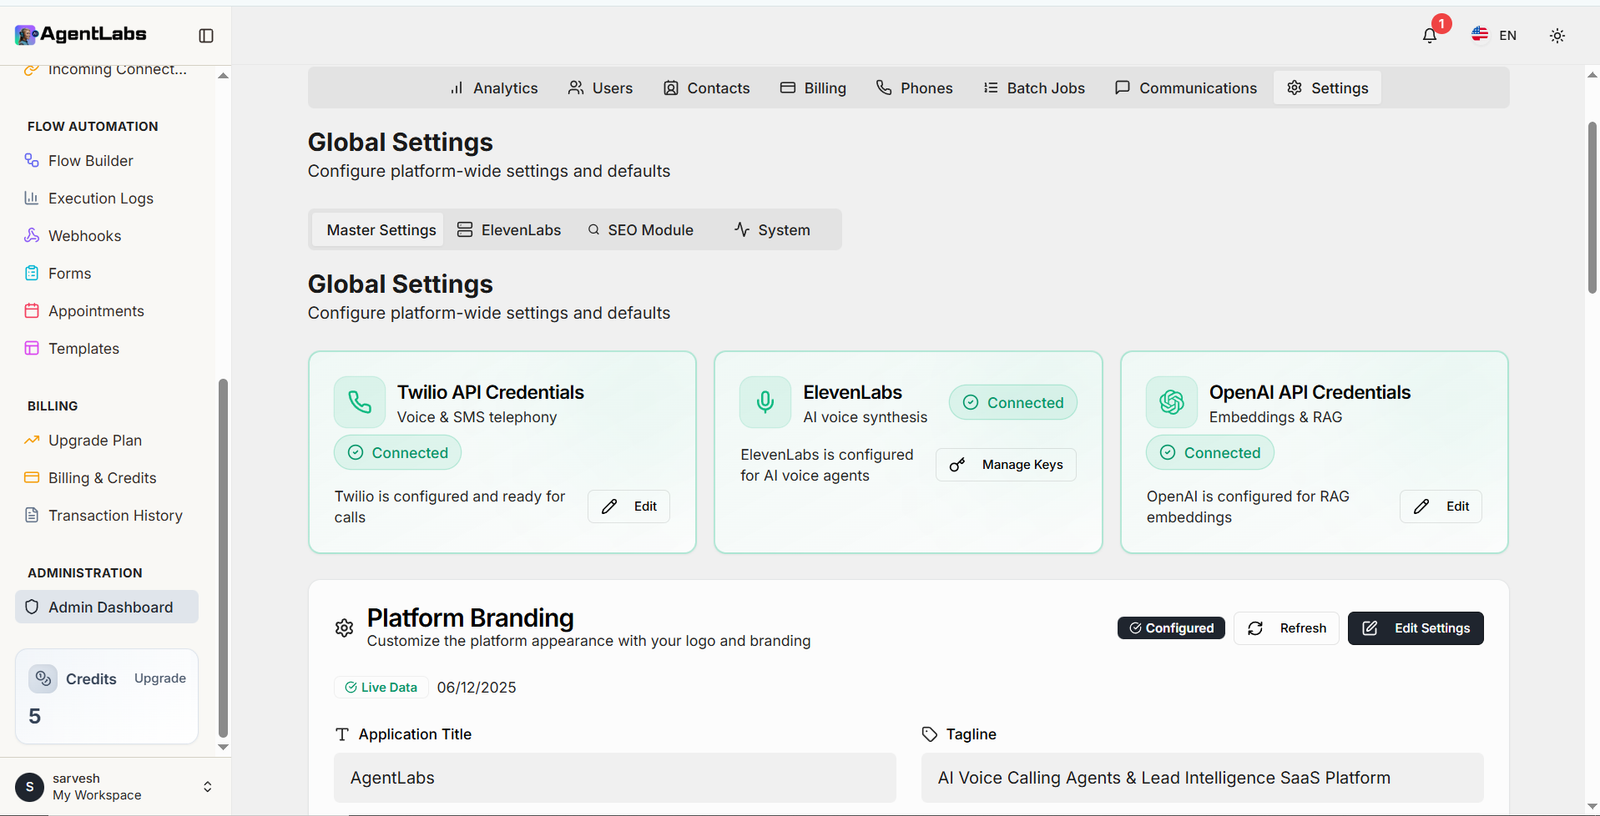The image size is (1600, 816).
Task: Click the Upgrade Plan trend icon
Action: click(x=32, y=440)
